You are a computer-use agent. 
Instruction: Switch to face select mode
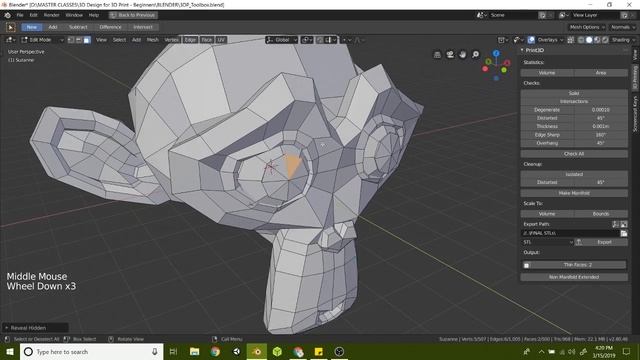coord(87,40)
